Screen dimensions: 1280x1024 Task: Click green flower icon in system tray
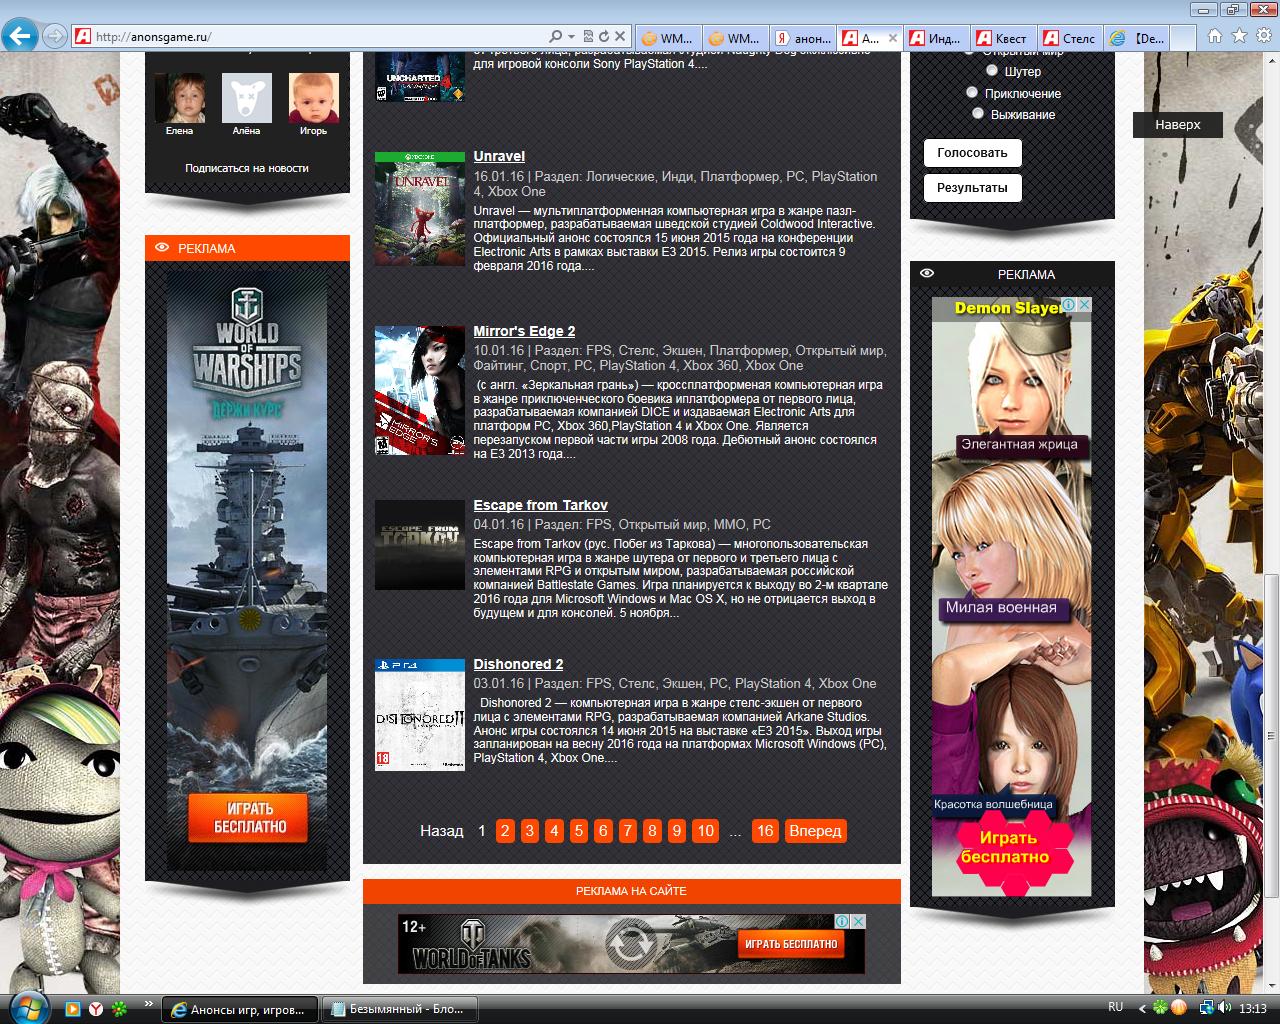(x=1159, y=1007)
